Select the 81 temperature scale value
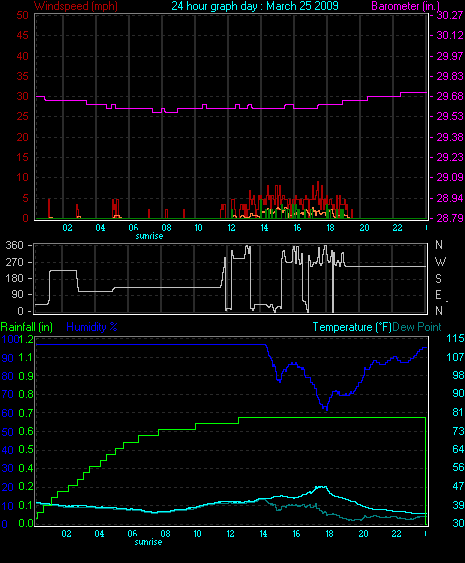465x563 pixels. point(458,412)
